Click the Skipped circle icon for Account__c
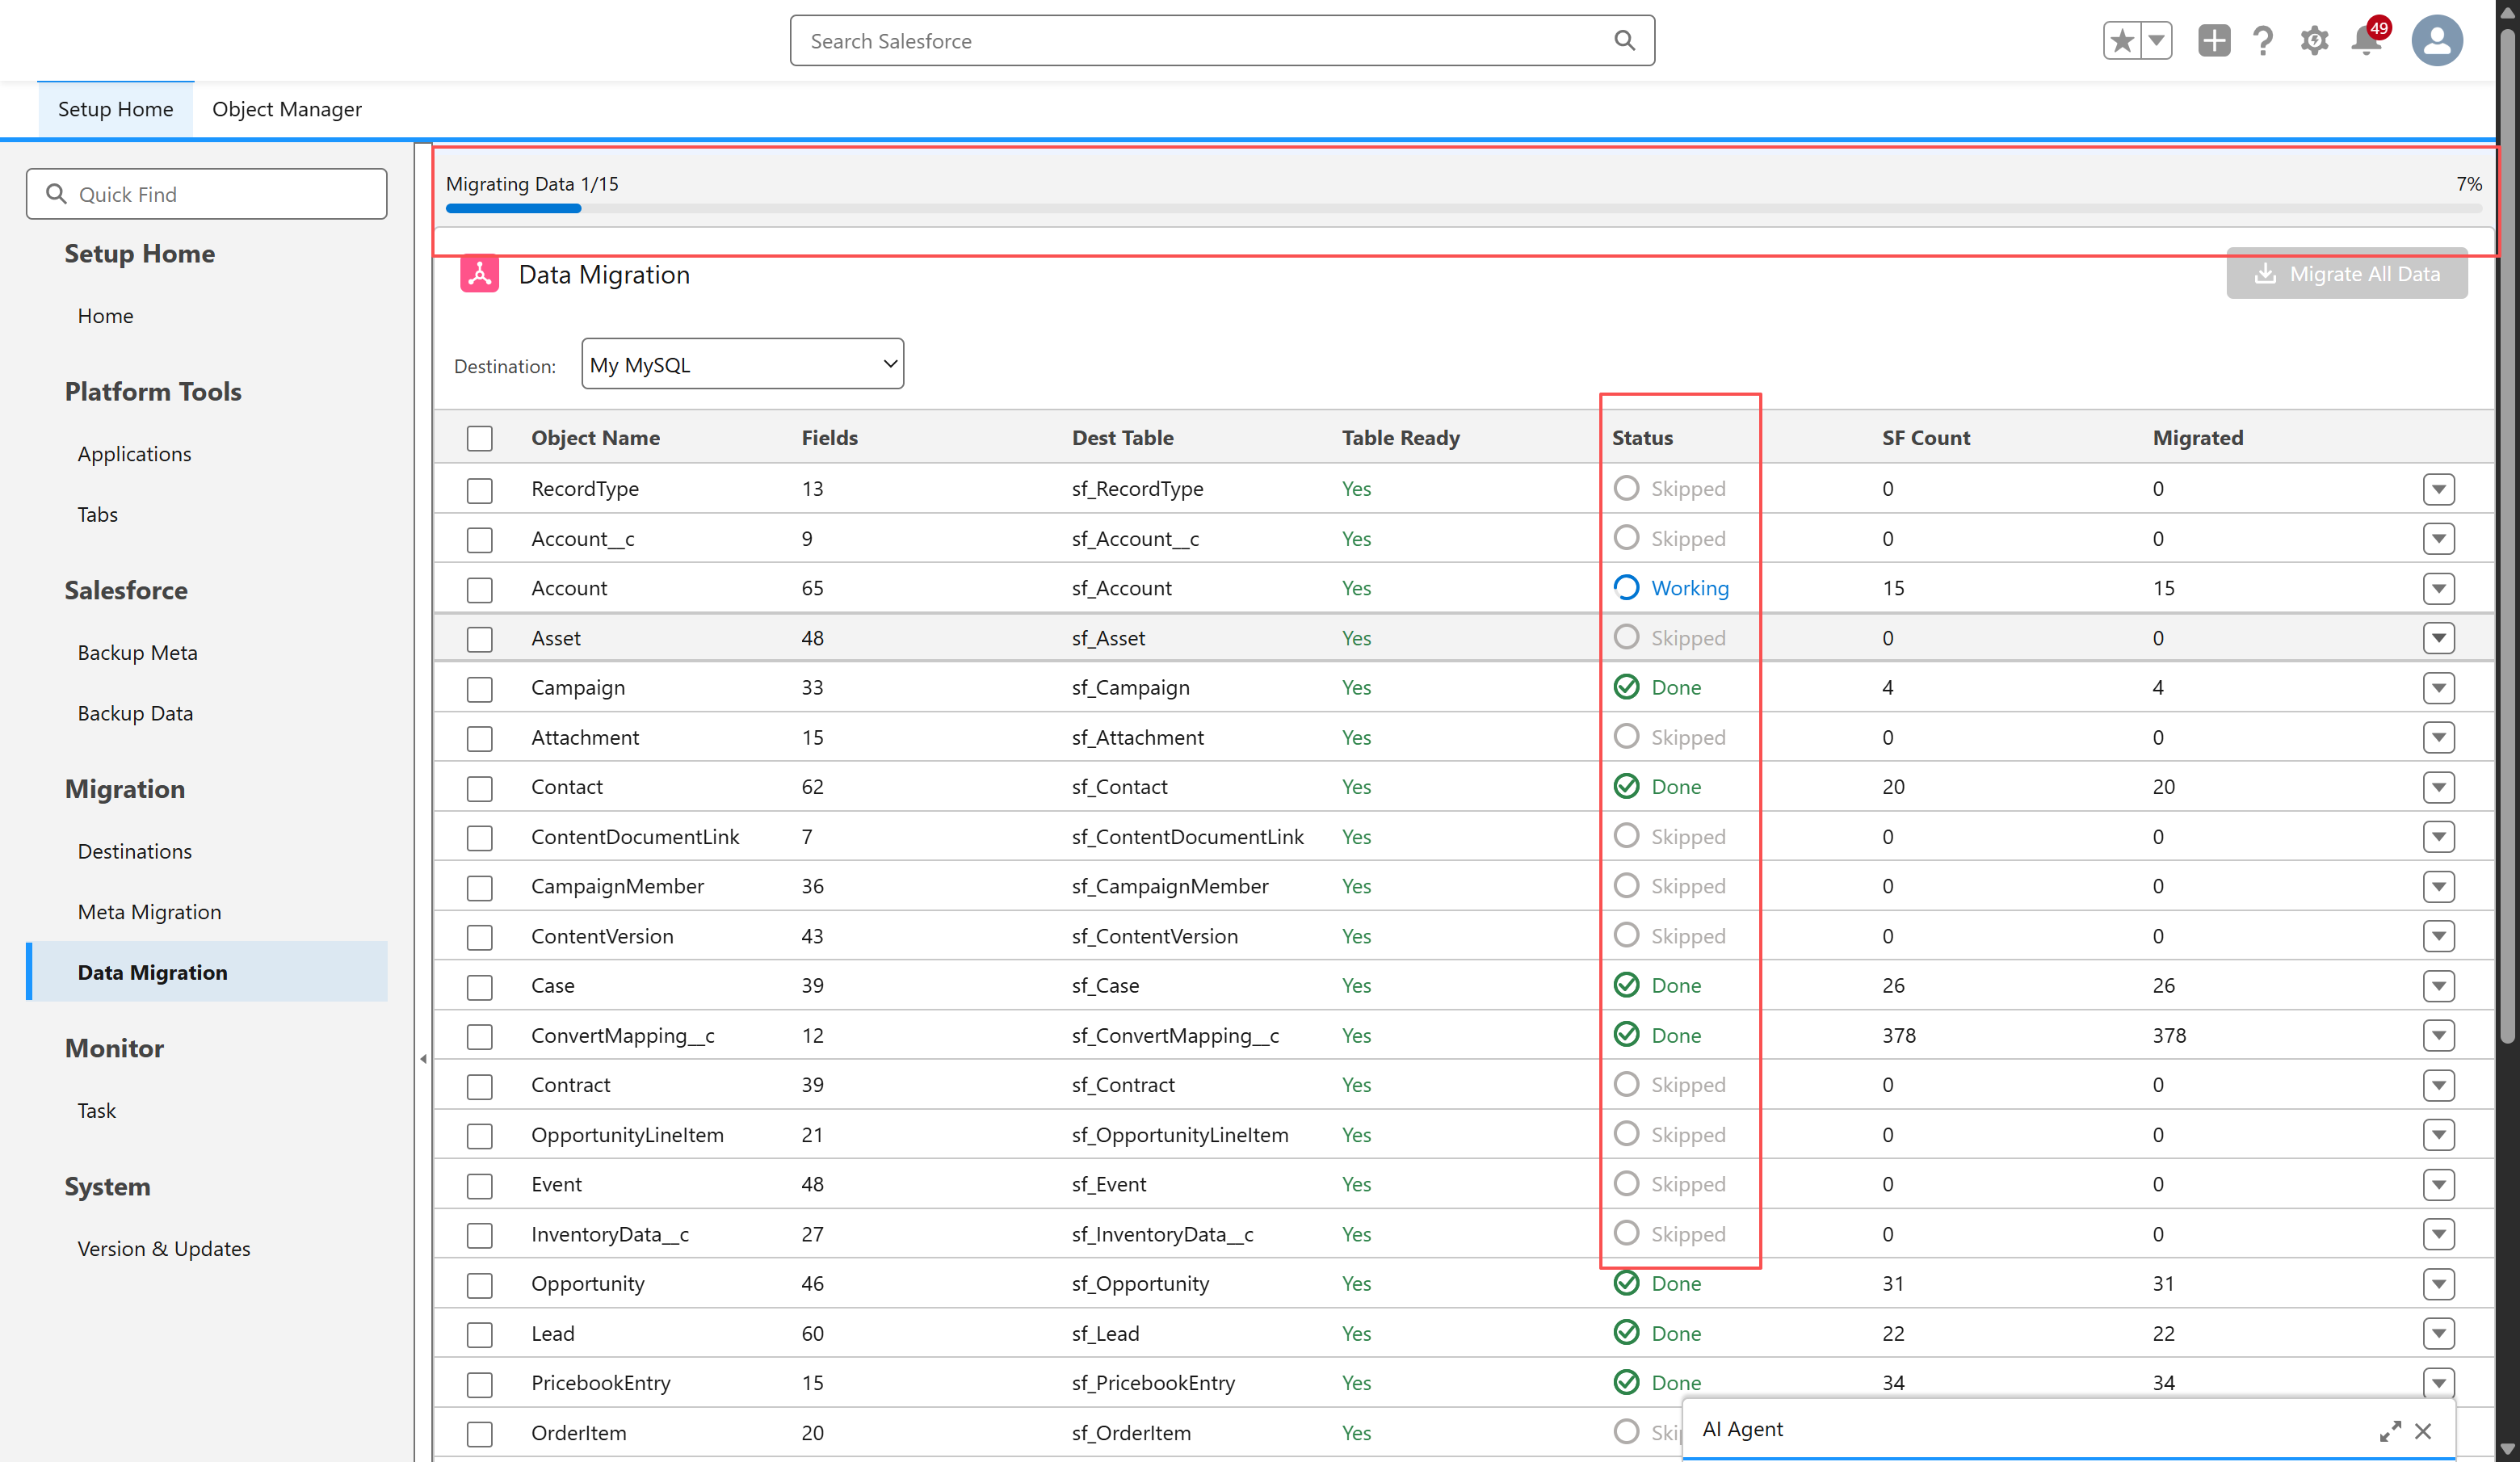This screenshot has width=2520, height=1462. (x=1626, y=538)
